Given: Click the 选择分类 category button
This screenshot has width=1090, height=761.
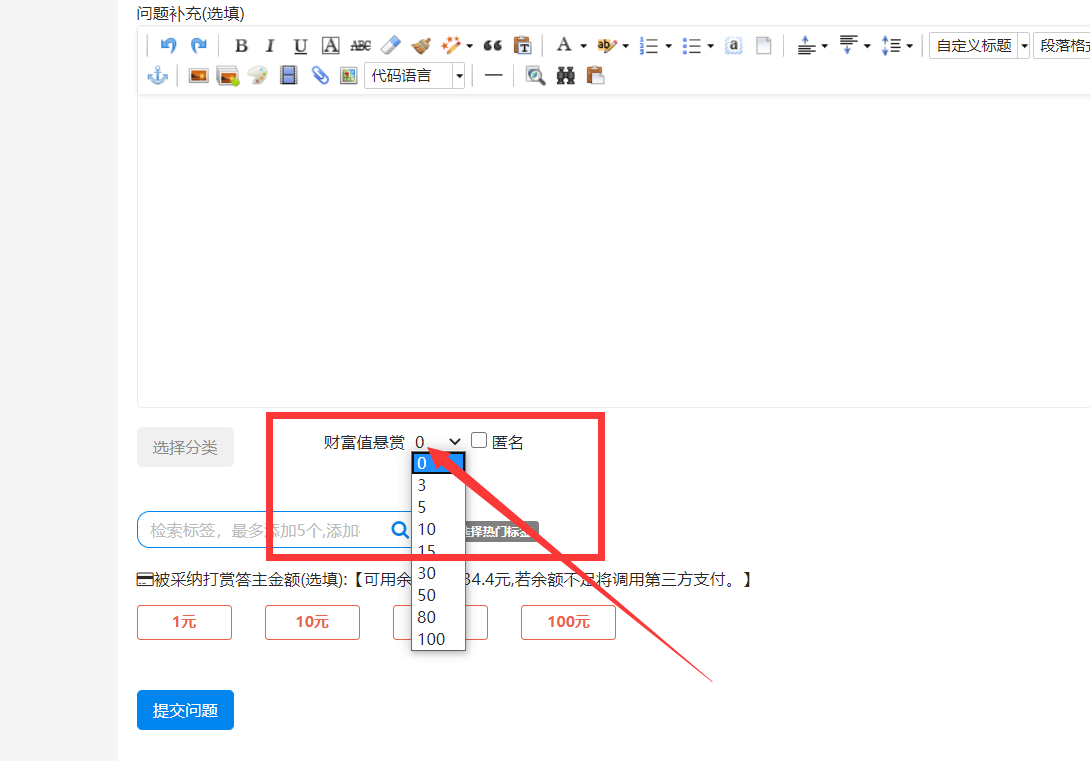Looking at the screenshot, I should point(185,447).
